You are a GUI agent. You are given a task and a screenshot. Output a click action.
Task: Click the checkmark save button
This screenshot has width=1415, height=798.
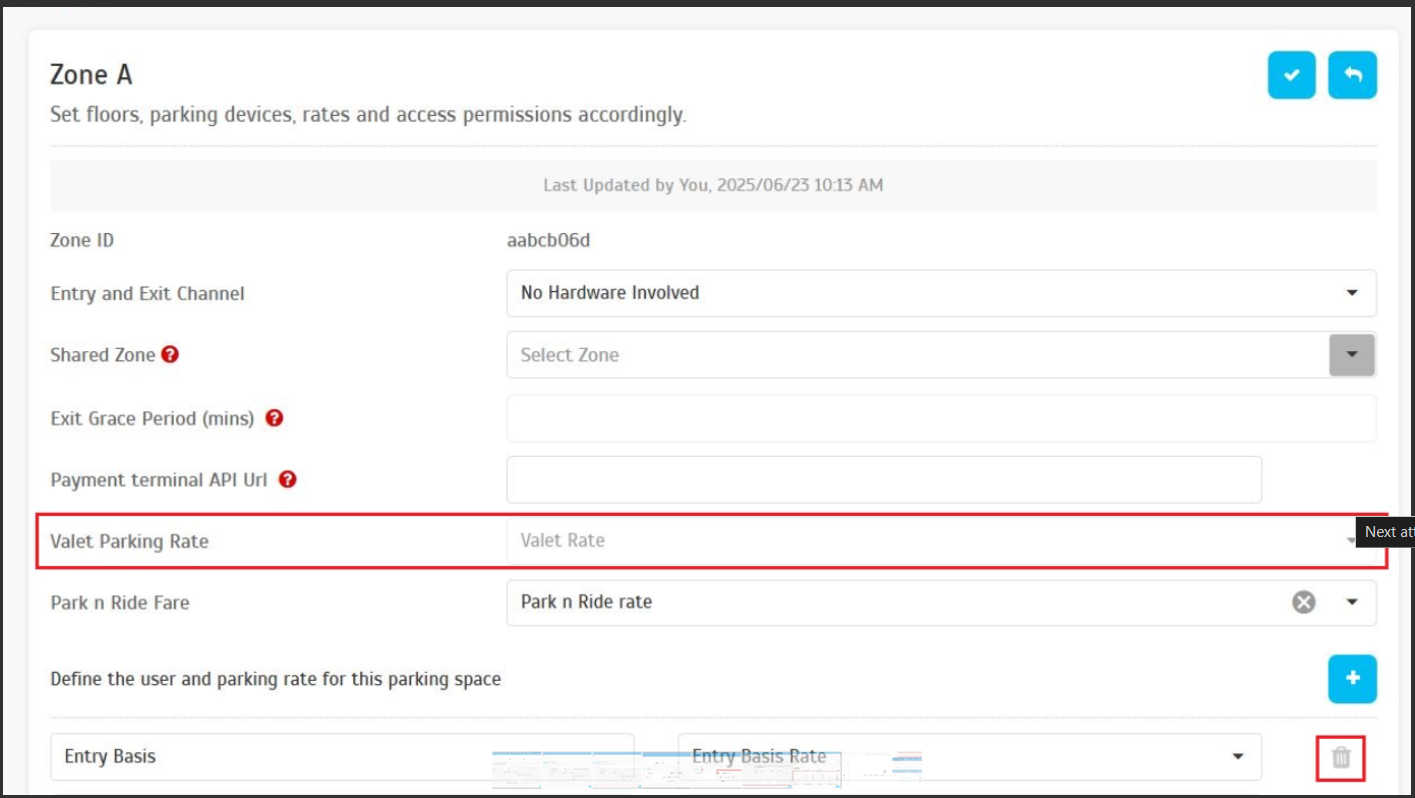click(x=1292, y=75)
